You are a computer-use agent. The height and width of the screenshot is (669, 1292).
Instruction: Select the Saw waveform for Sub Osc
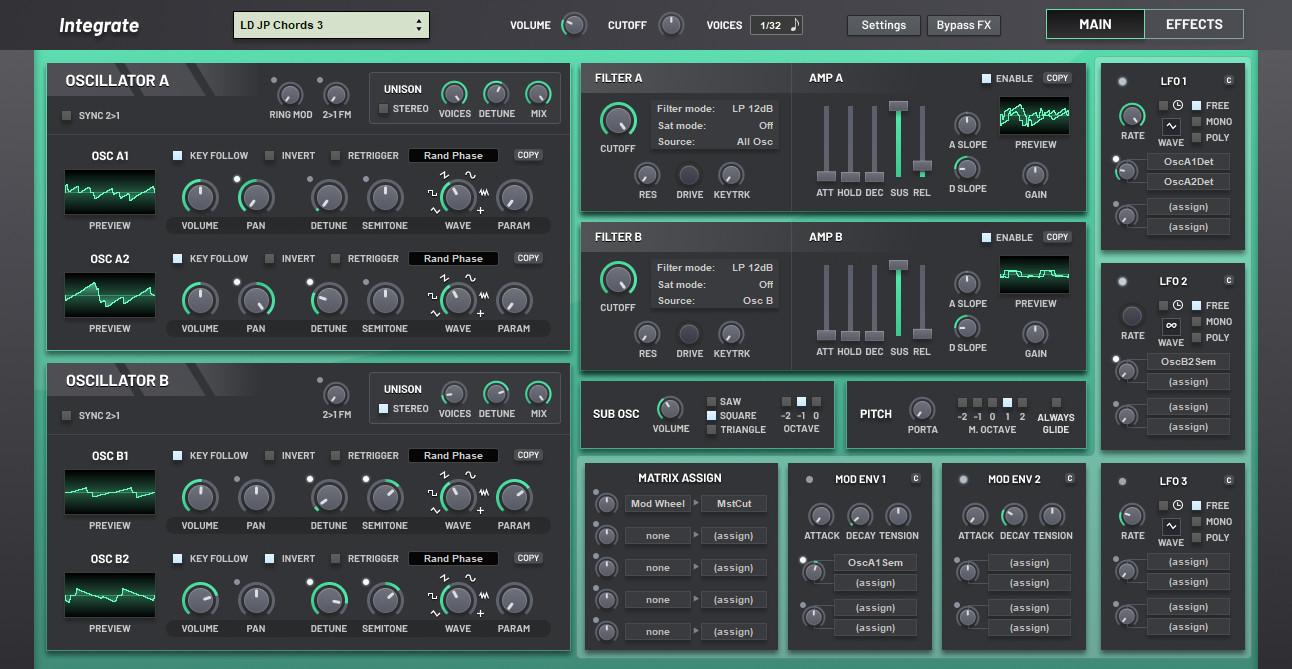click(712, 402)
